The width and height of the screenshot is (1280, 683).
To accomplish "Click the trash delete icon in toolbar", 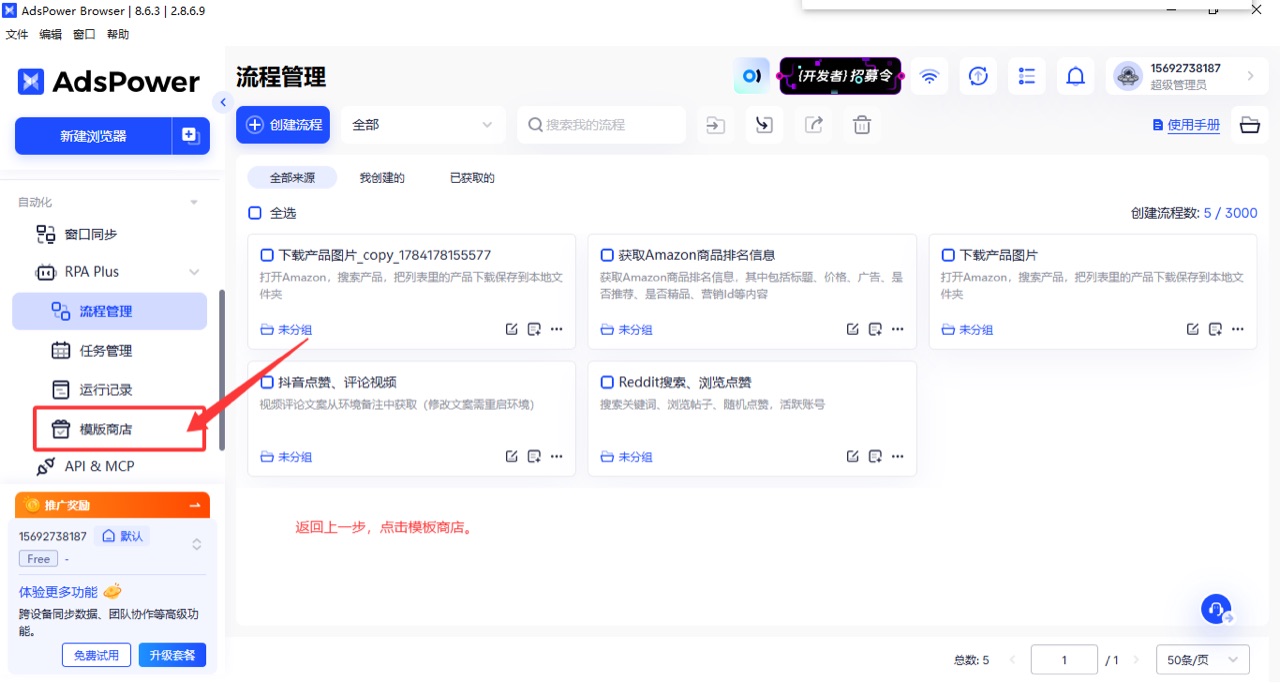I will point(862,125).
